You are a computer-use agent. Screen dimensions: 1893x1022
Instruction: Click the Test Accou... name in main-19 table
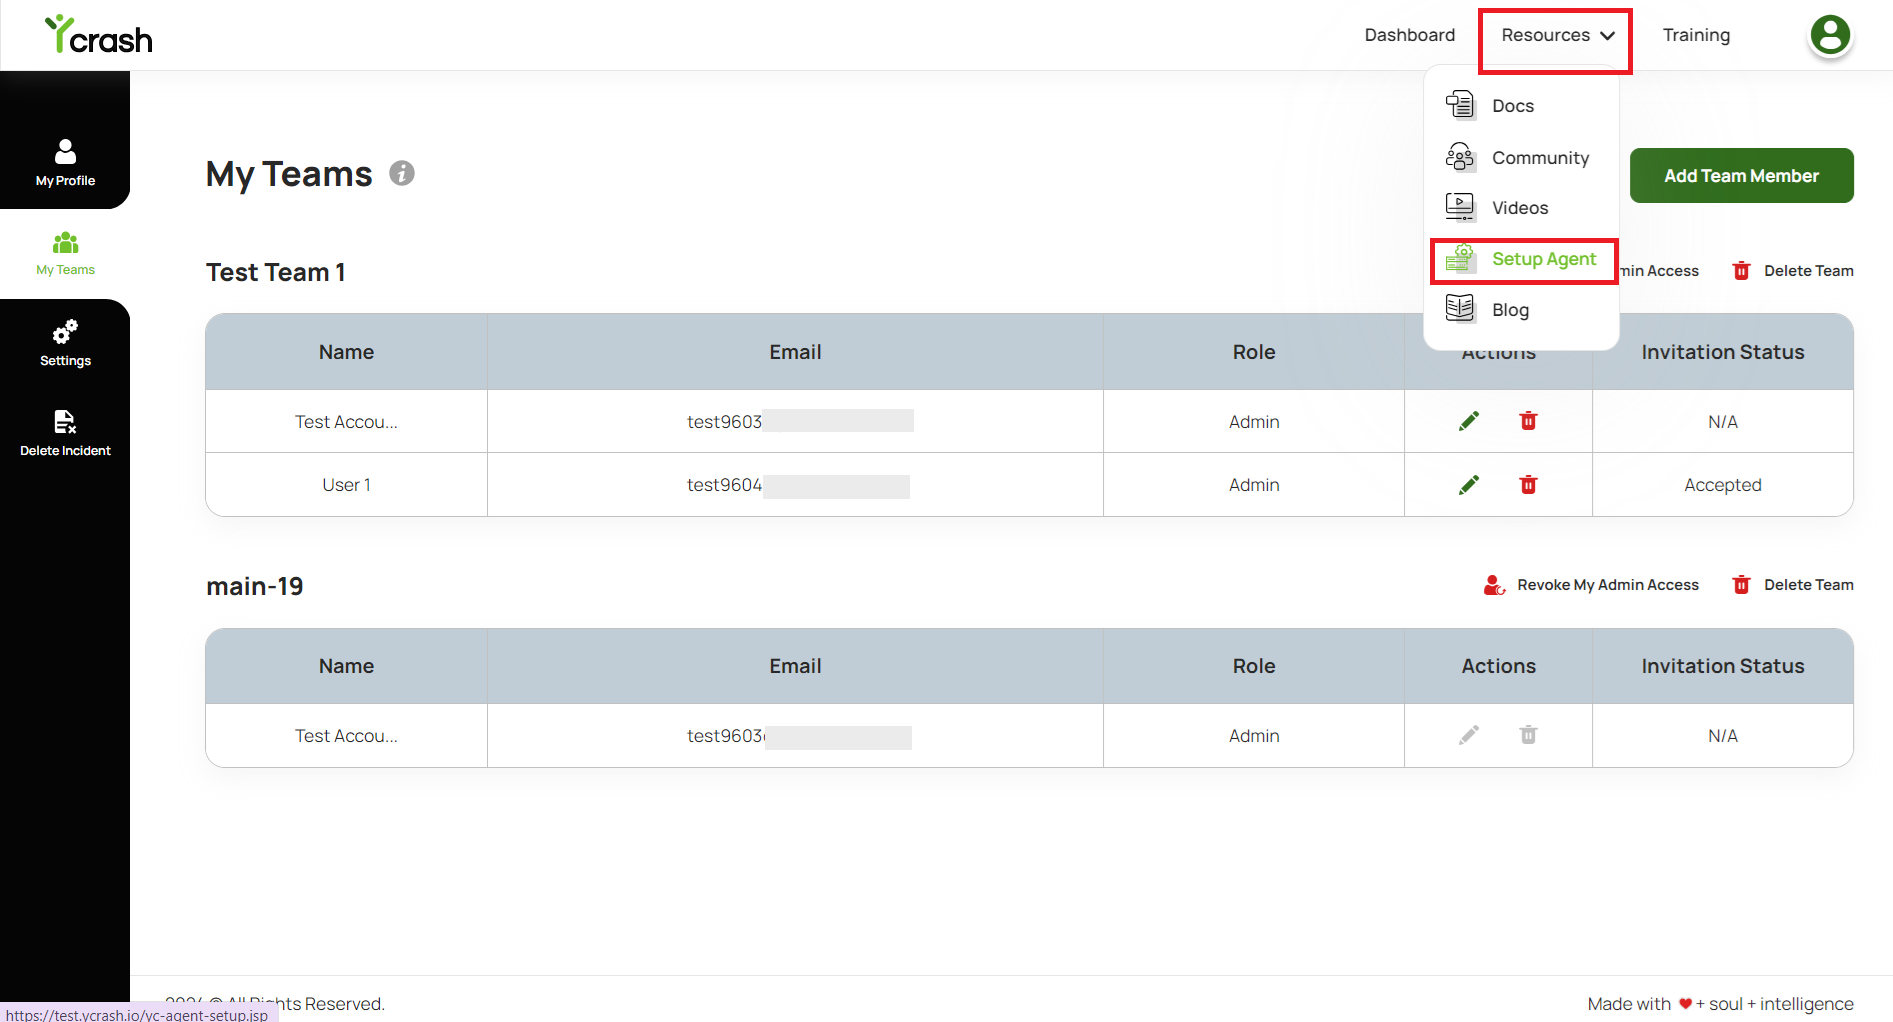(x=346, y=736)
